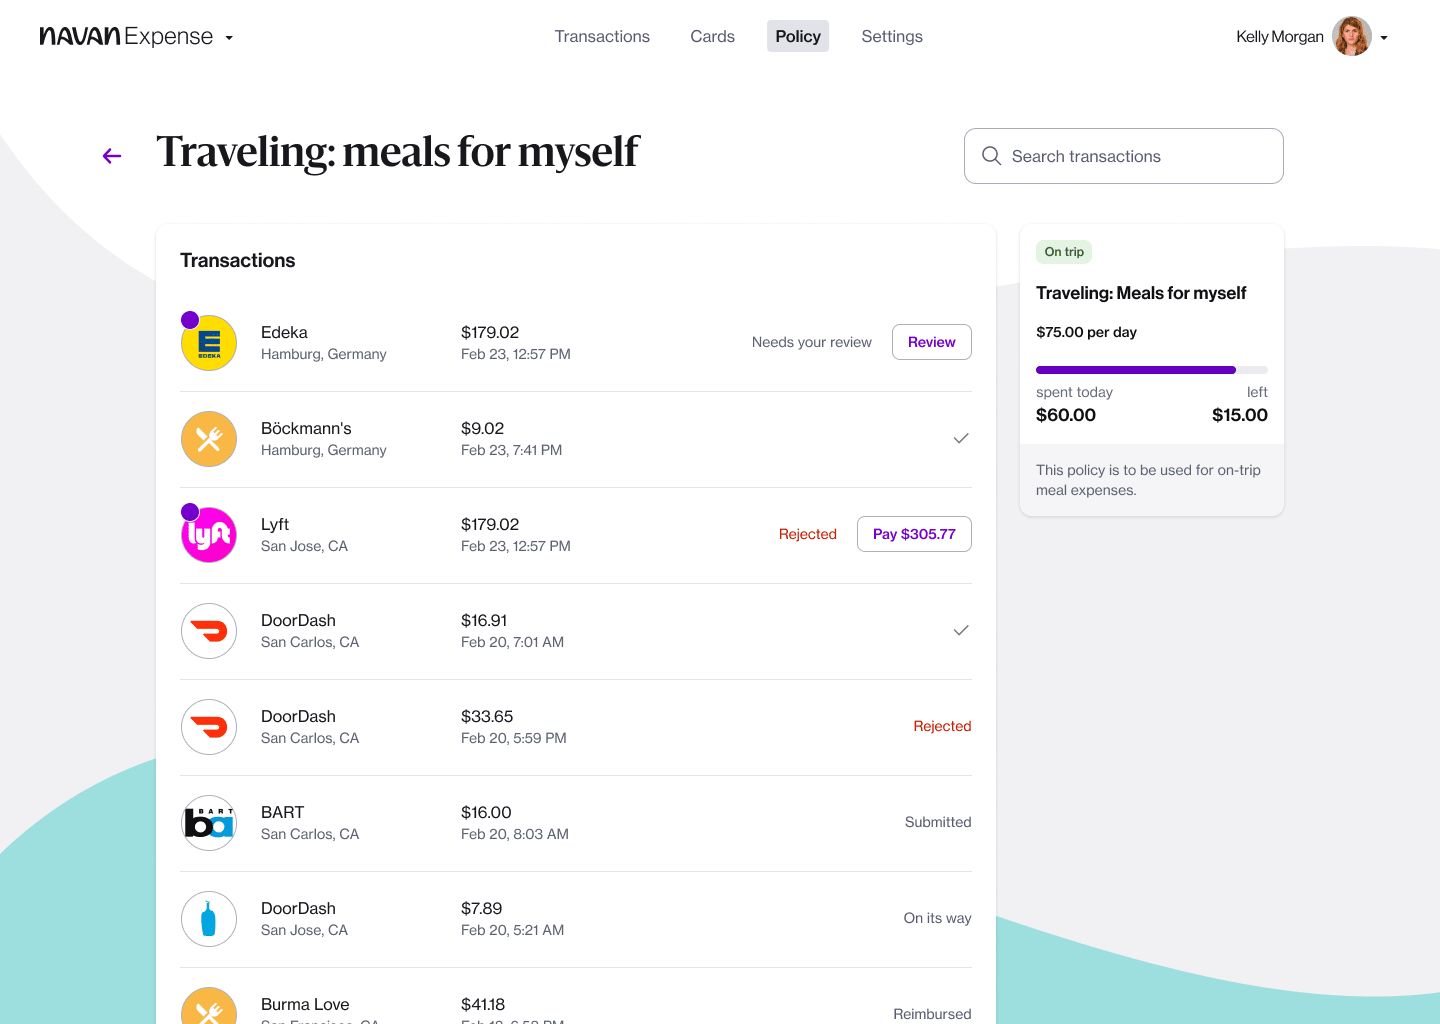Open the Cards tab
1440x1024 pixels.
[x=712, y=36]
